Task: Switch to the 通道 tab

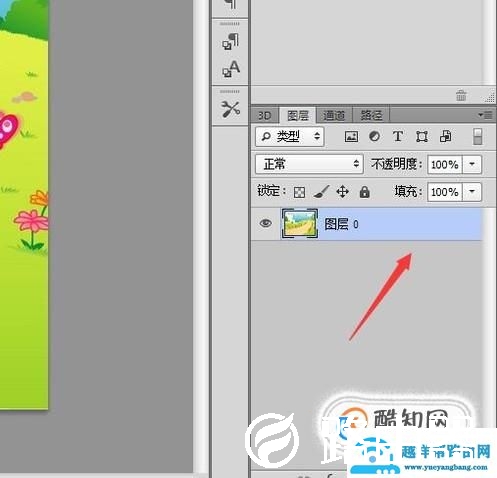Action: (x=334, y=116)
